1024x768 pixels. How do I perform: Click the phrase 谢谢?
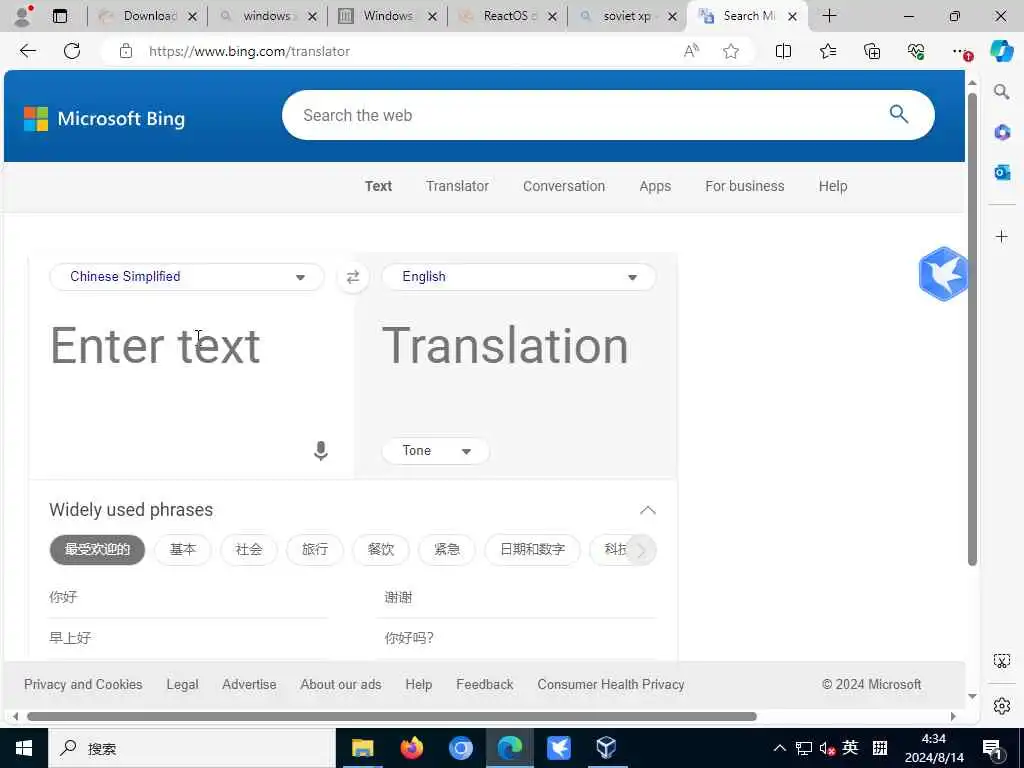(398, 597)
